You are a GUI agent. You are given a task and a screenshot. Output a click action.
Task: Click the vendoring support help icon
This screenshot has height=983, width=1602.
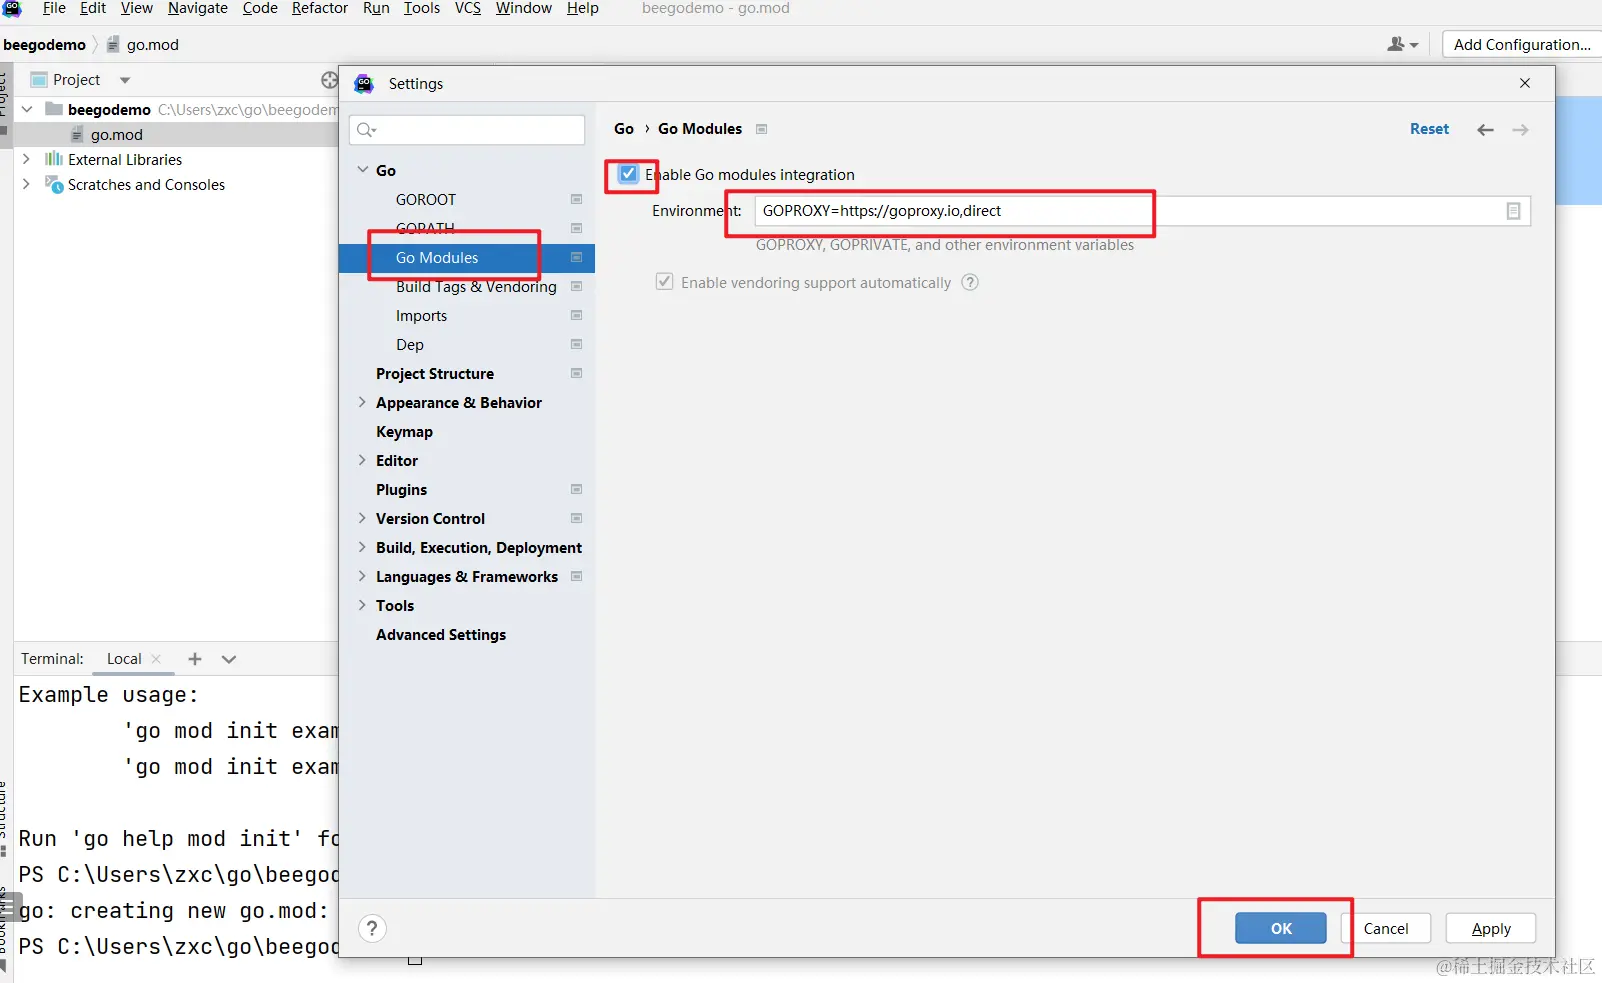pos(970,282)
